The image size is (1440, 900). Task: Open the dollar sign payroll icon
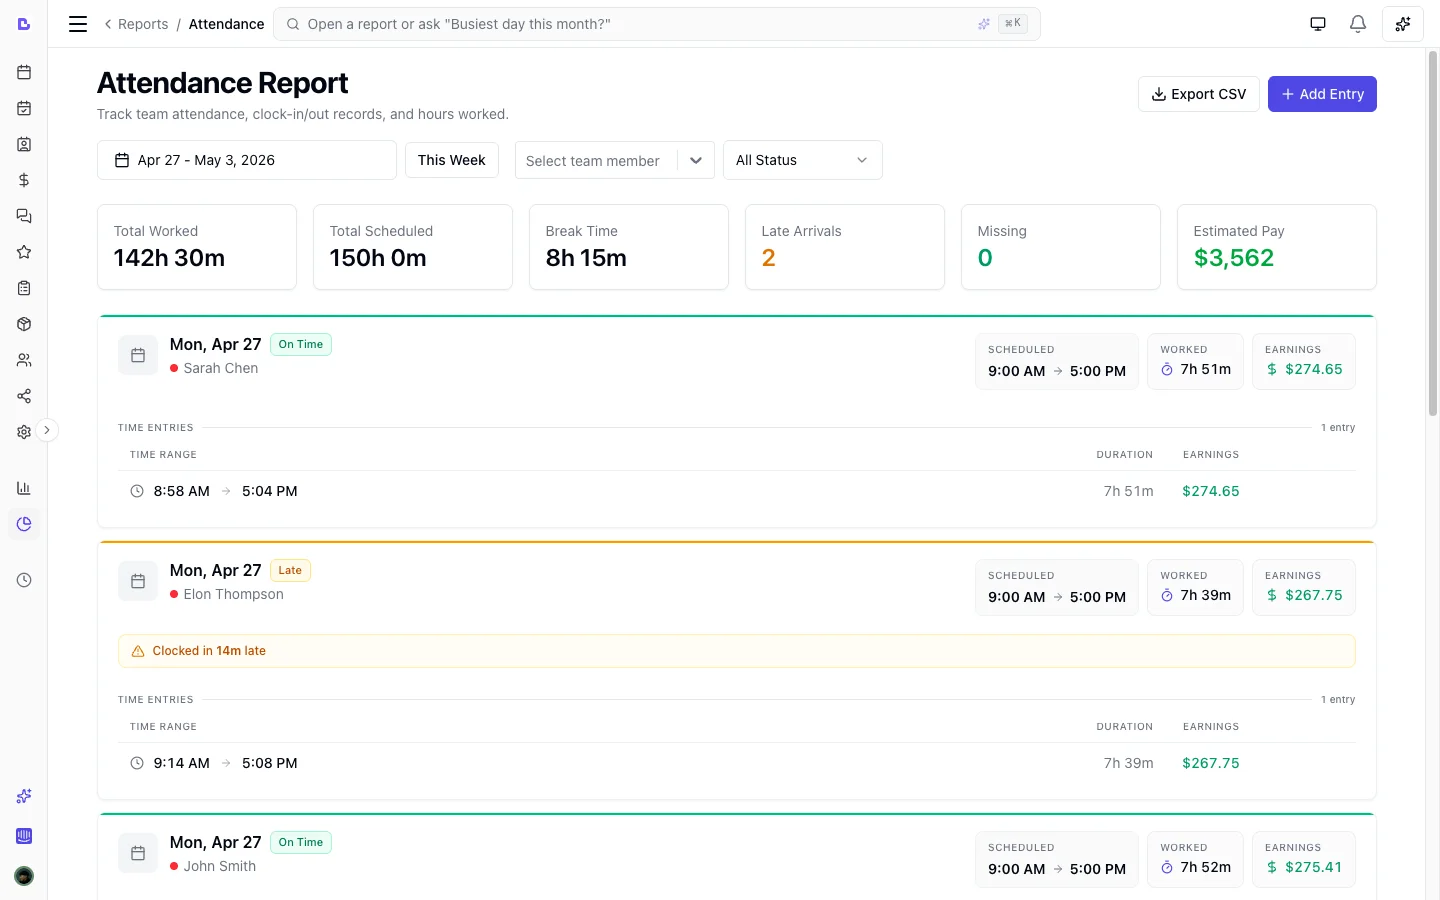(x=24, y=180)
